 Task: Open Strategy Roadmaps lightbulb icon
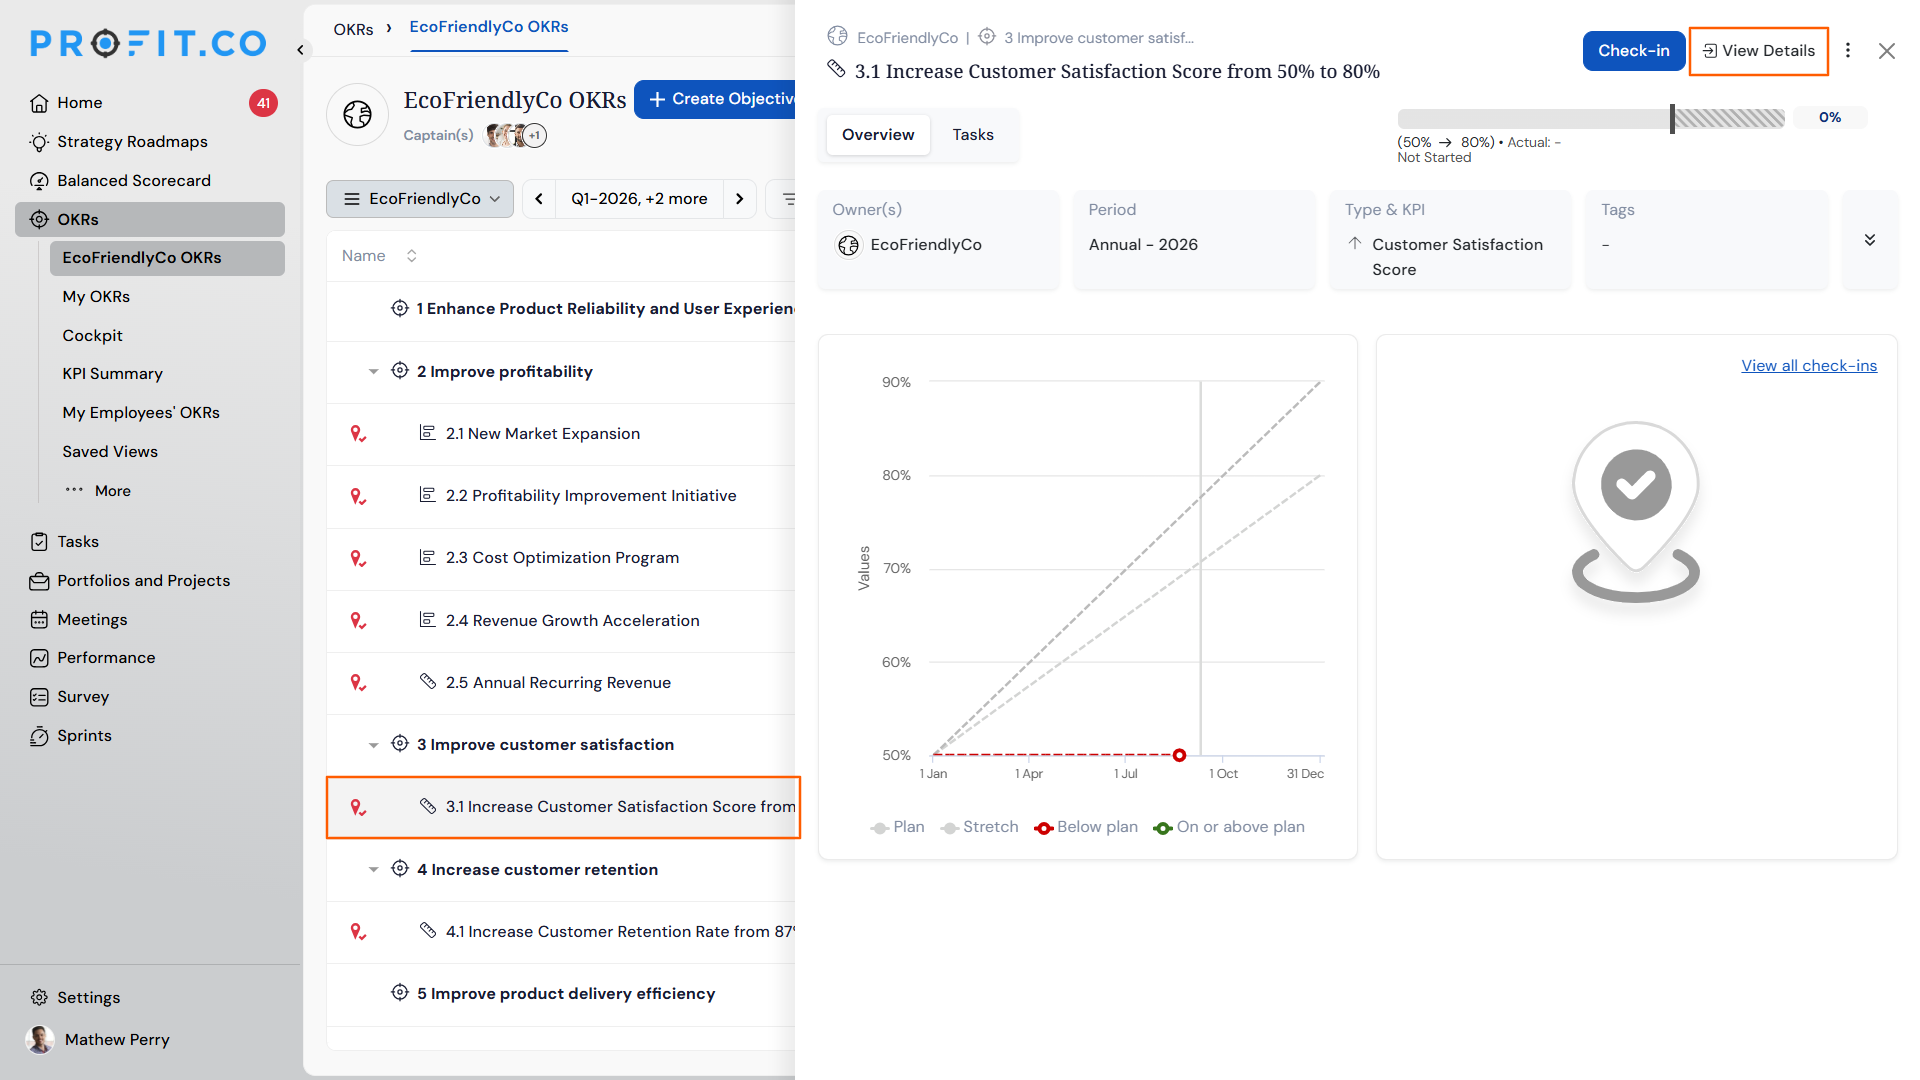coord(39,142)
